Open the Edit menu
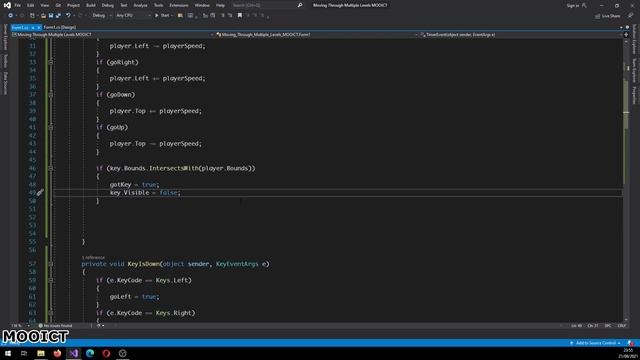Screen dimensions: 640x360 (31, 5)
